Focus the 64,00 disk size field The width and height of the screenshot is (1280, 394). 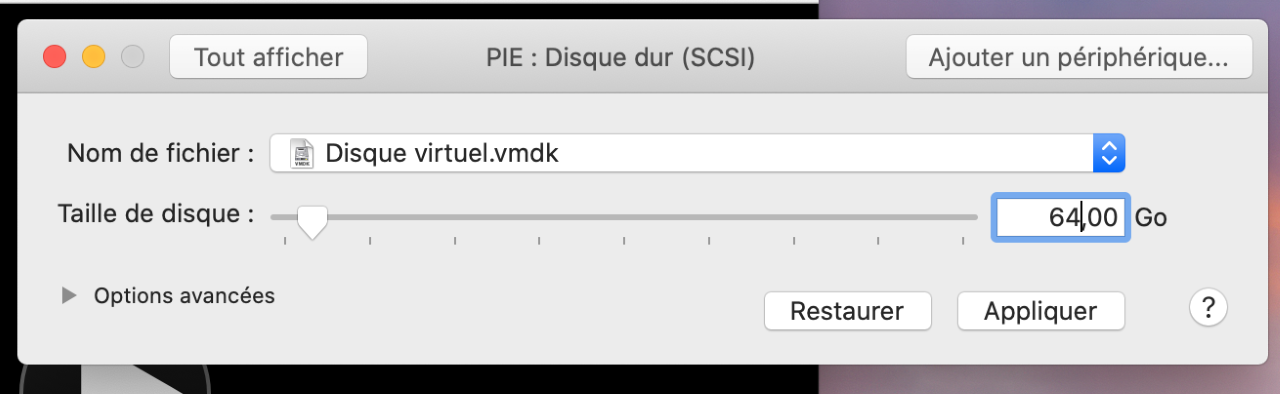tap(1061, 217)
